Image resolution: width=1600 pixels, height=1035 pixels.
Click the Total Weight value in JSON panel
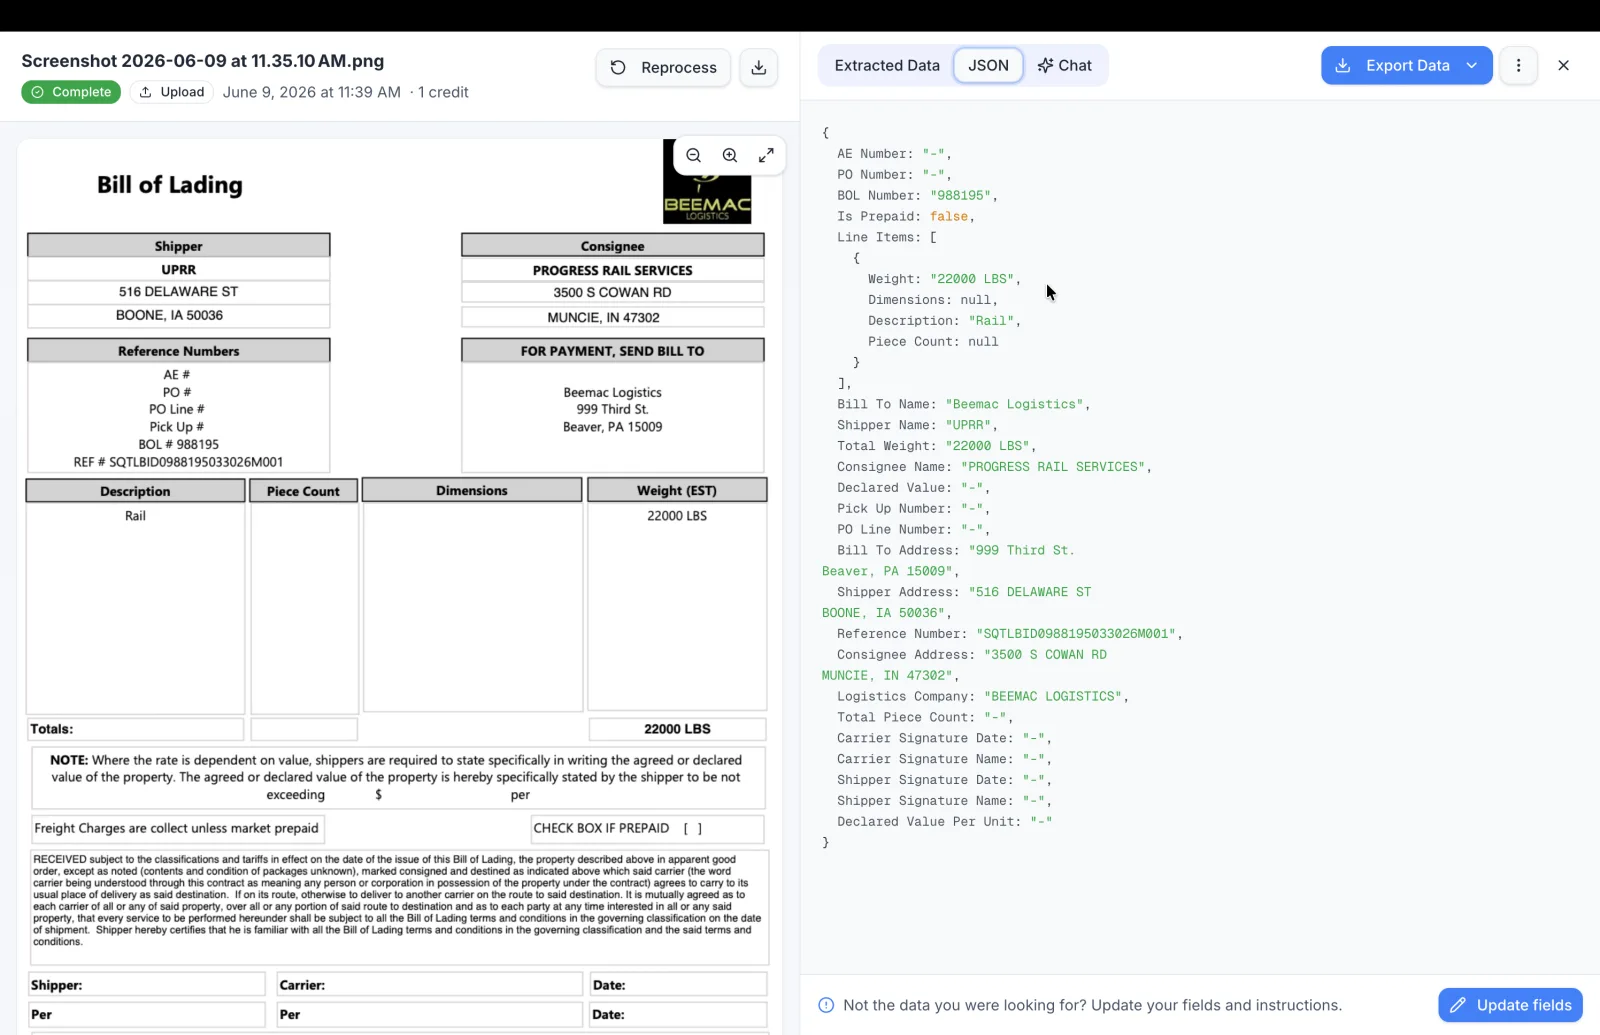coord(991,446)
